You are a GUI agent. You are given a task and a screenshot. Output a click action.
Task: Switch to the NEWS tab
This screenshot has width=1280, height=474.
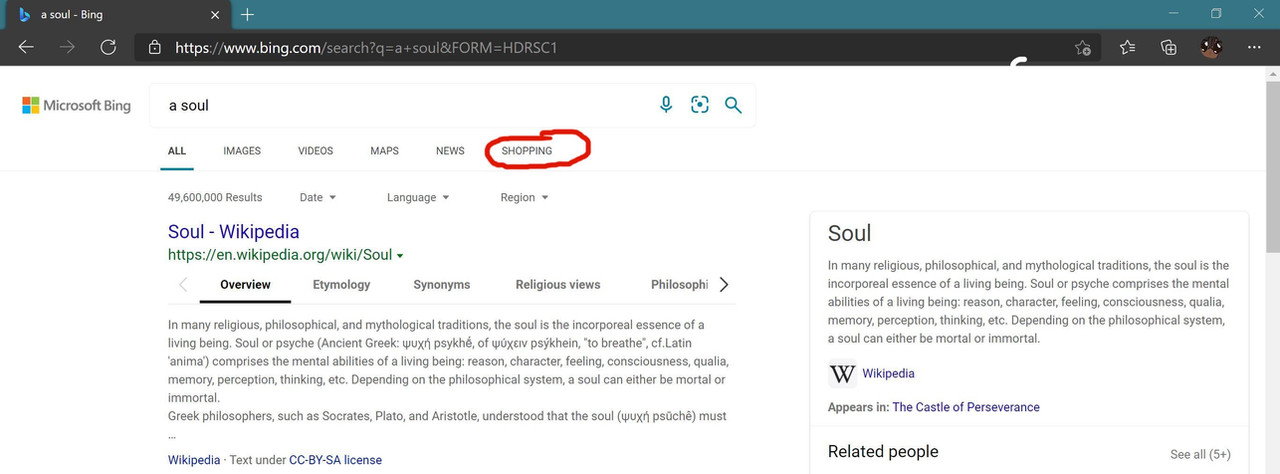tap(450, 151)
